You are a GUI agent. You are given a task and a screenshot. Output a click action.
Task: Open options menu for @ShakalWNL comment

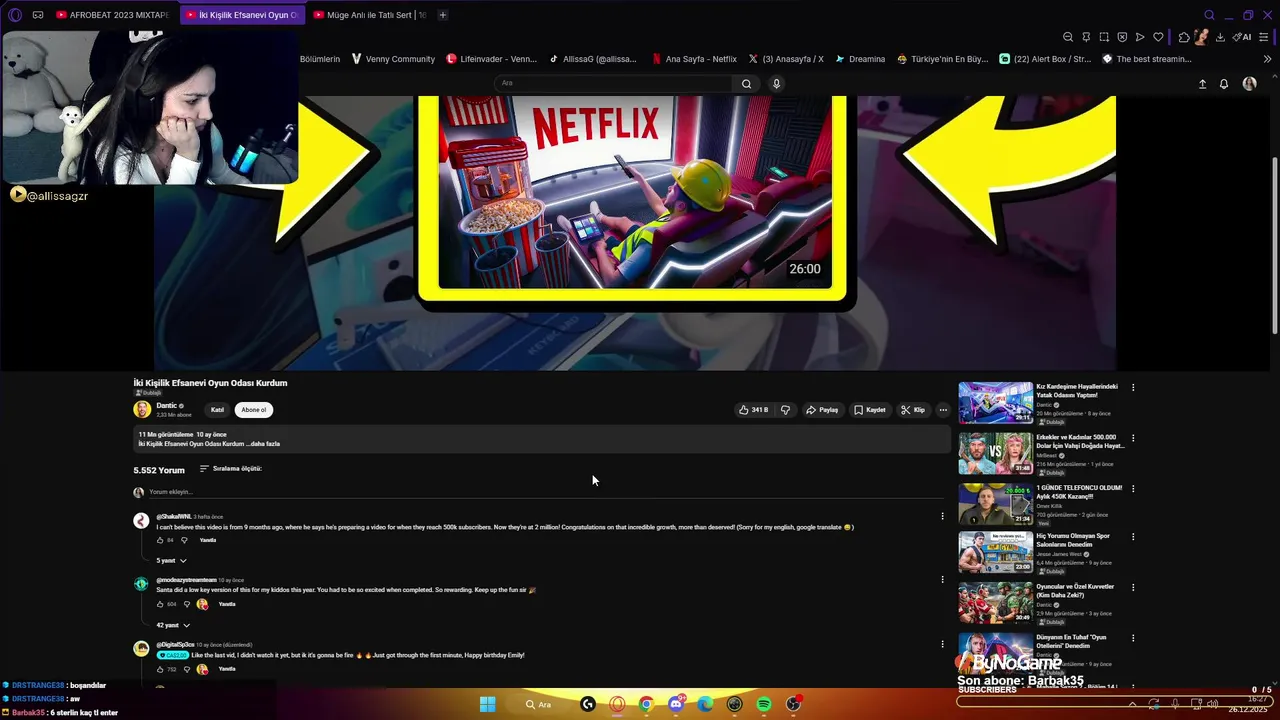942,516
